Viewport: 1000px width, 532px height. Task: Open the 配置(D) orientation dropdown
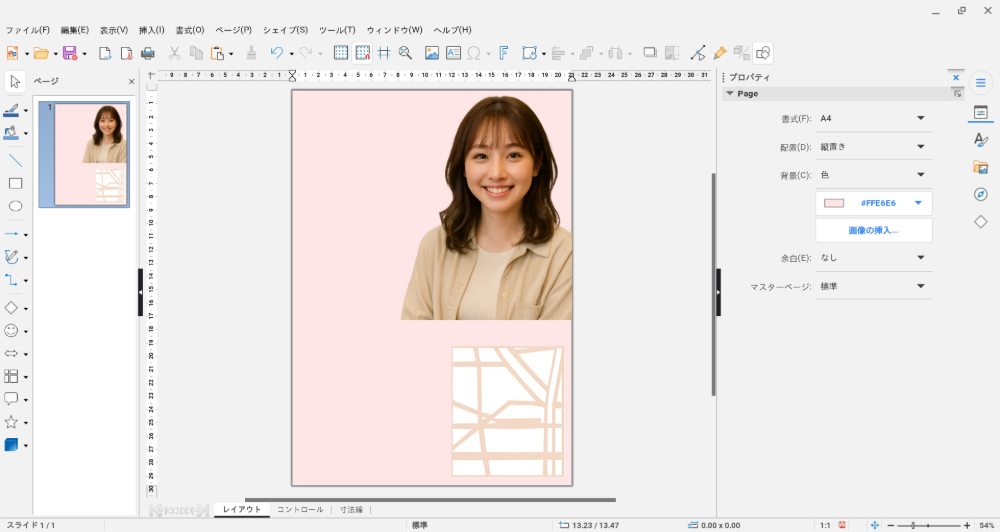coord(873,147)
